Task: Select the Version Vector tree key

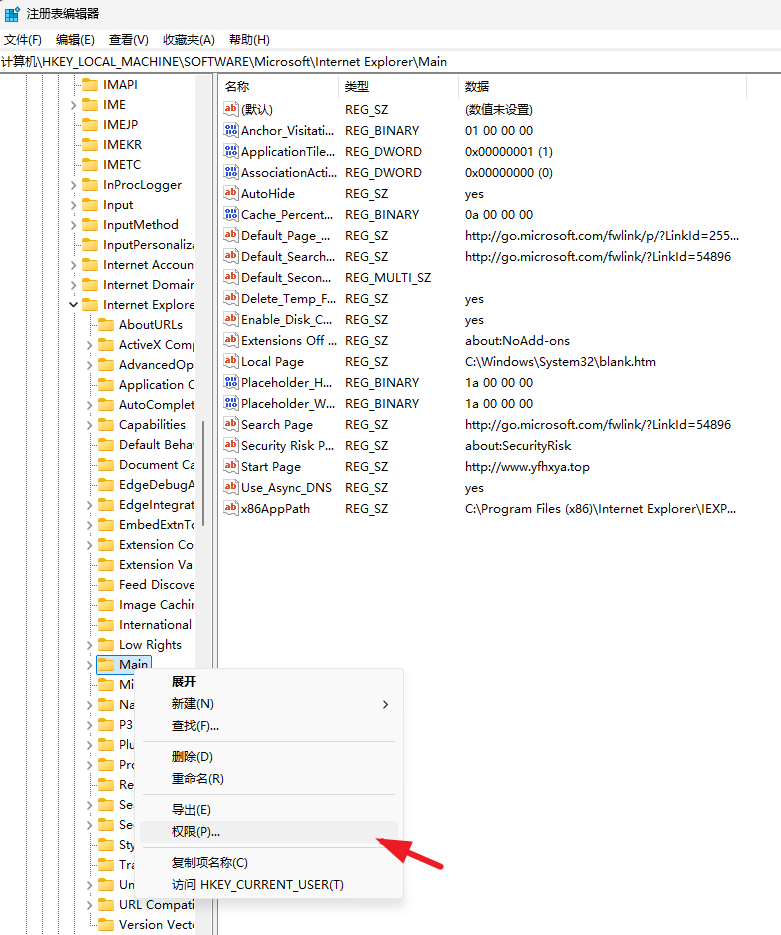Action: (x=156, y=925)
